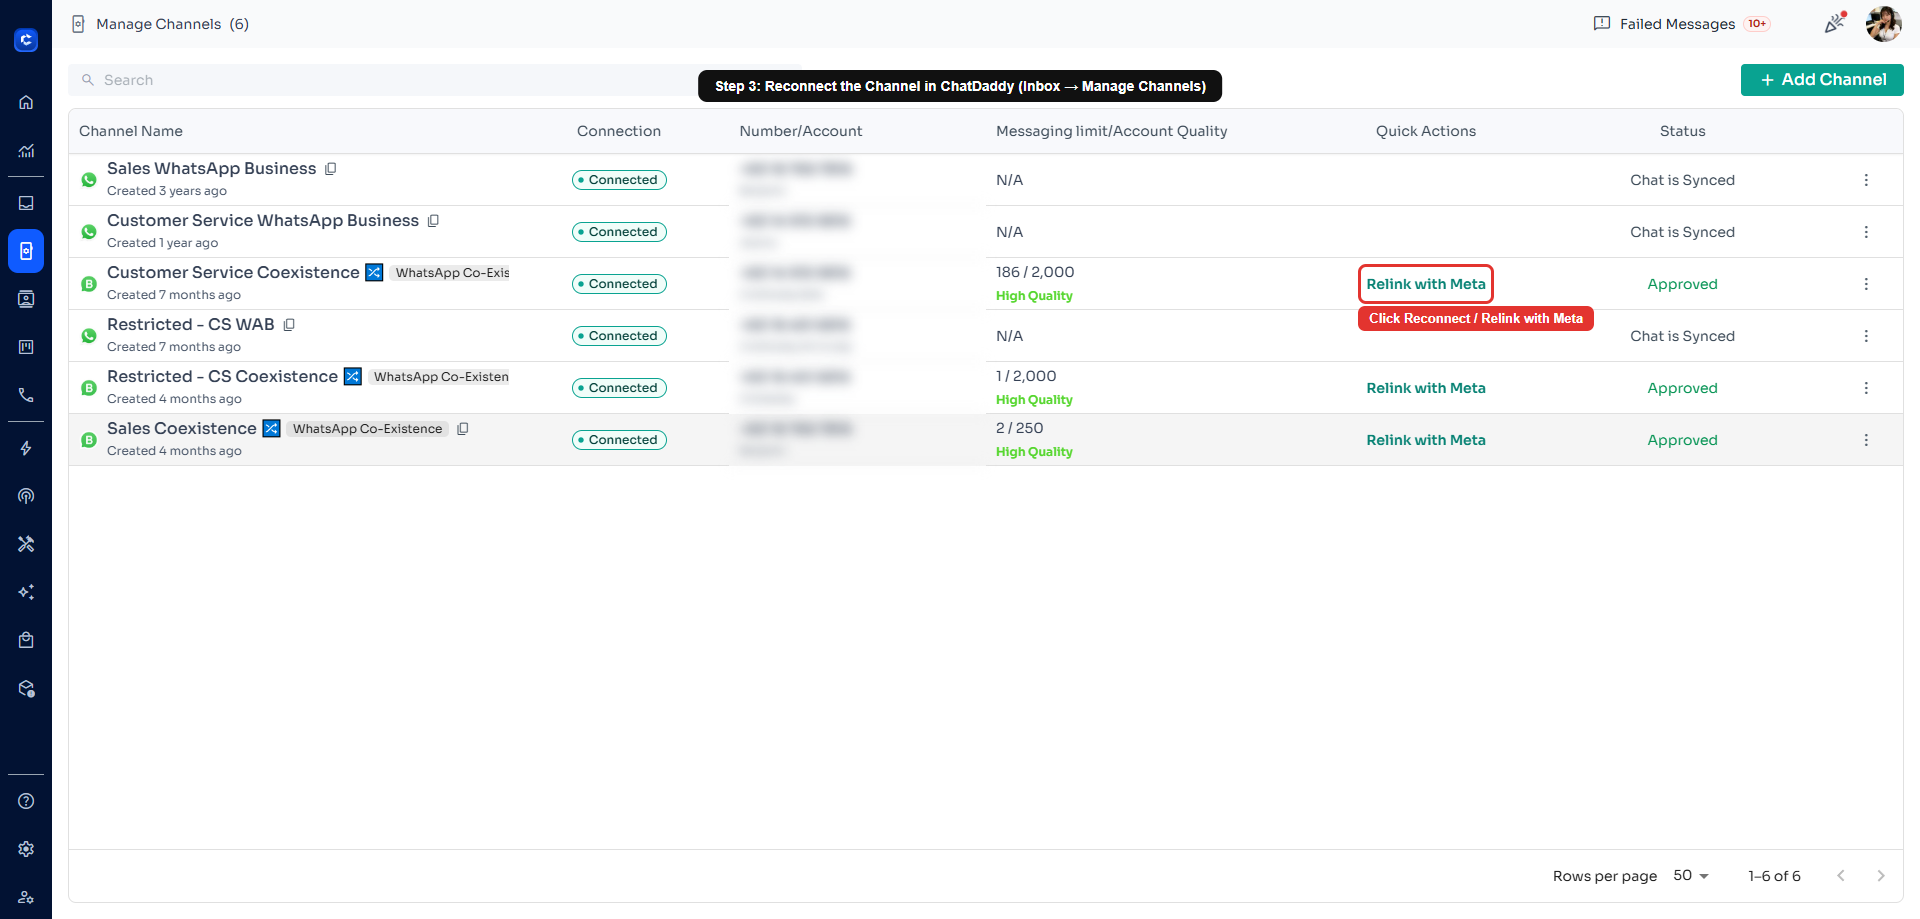Open the Broadcast antenna sidebar icon

tap(26, 496)
